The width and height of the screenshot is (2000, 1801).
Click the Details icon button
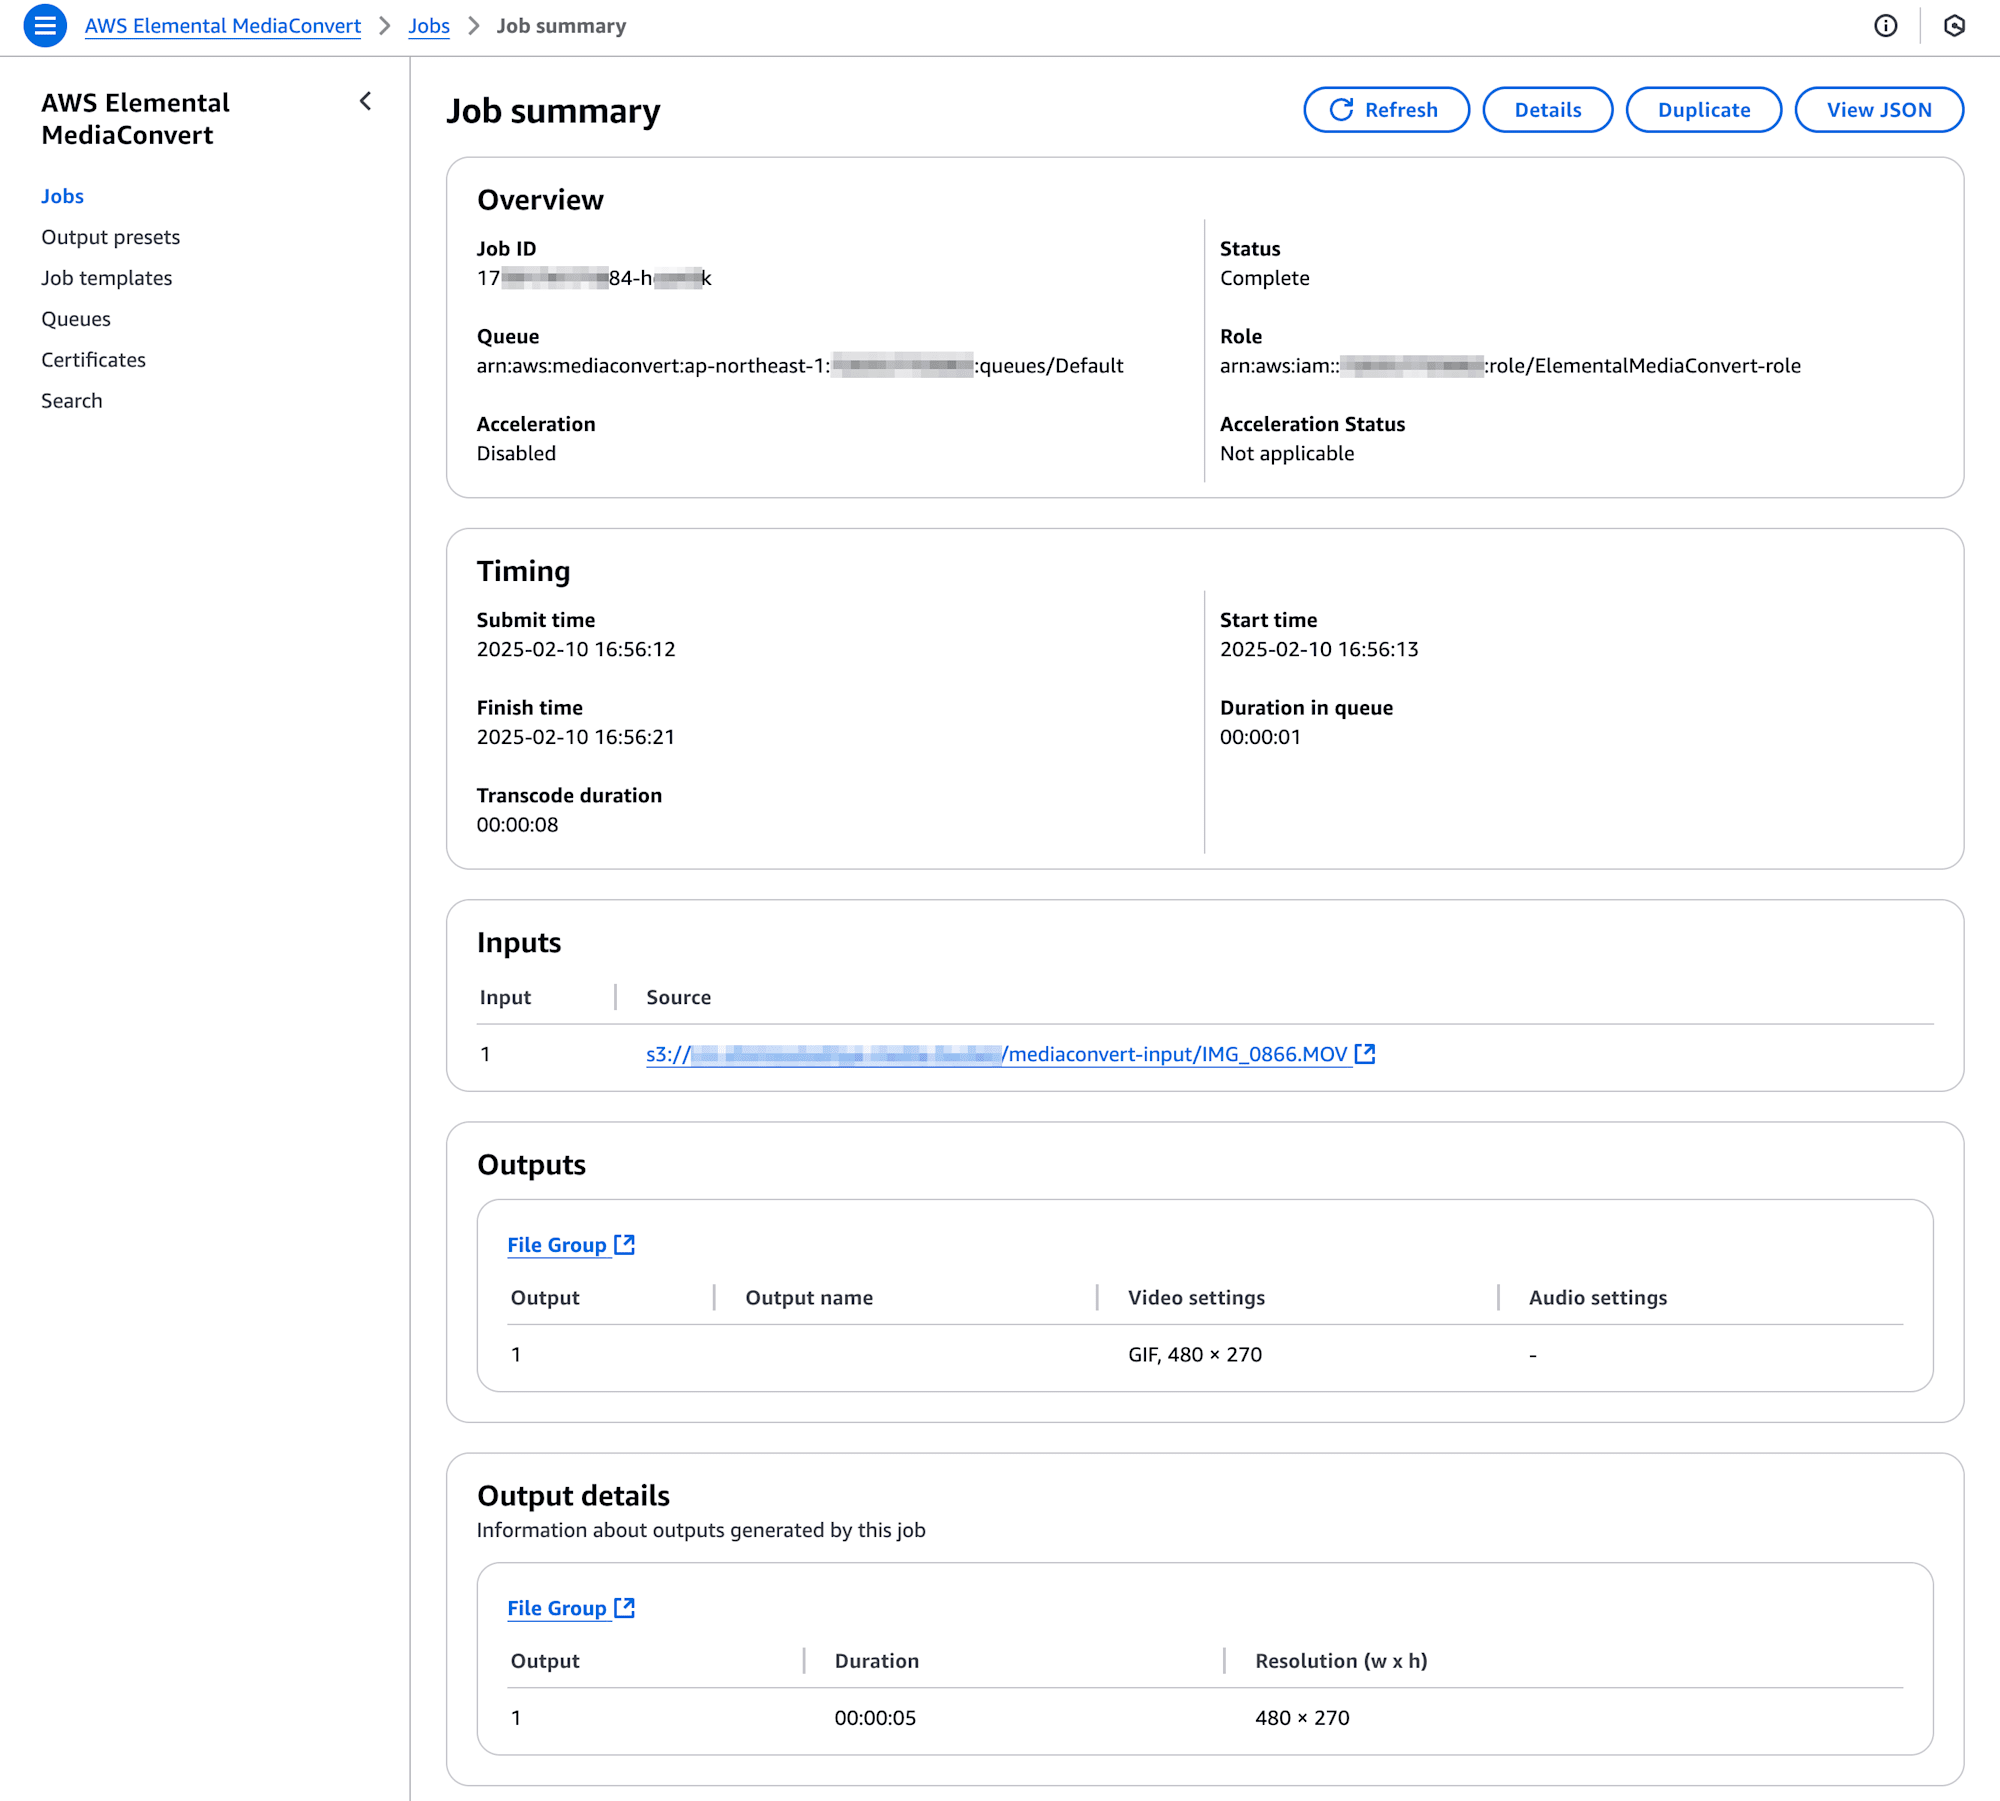click(x=1546, y=110)
